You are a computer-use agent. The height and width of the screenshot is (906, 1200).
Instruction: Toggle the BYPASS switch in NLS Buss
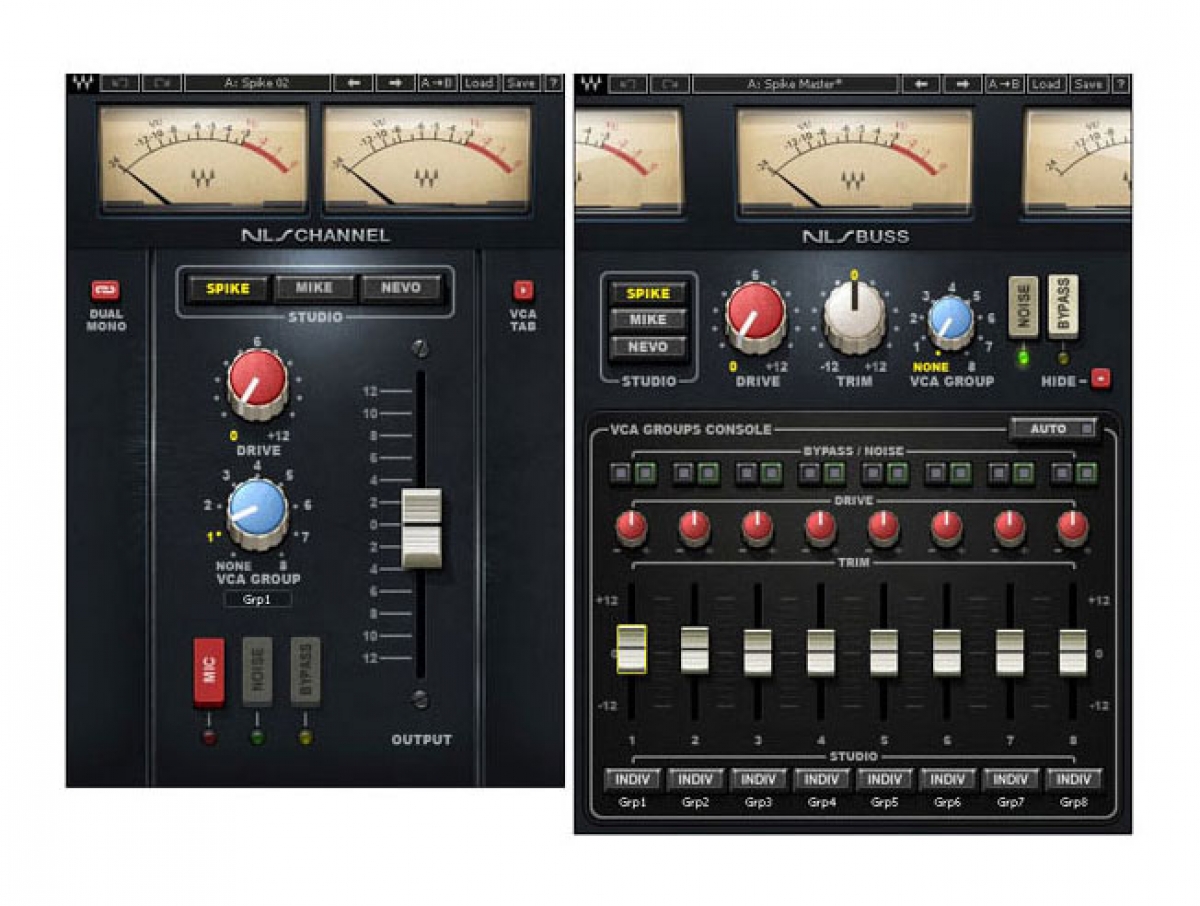(1063, 306)
